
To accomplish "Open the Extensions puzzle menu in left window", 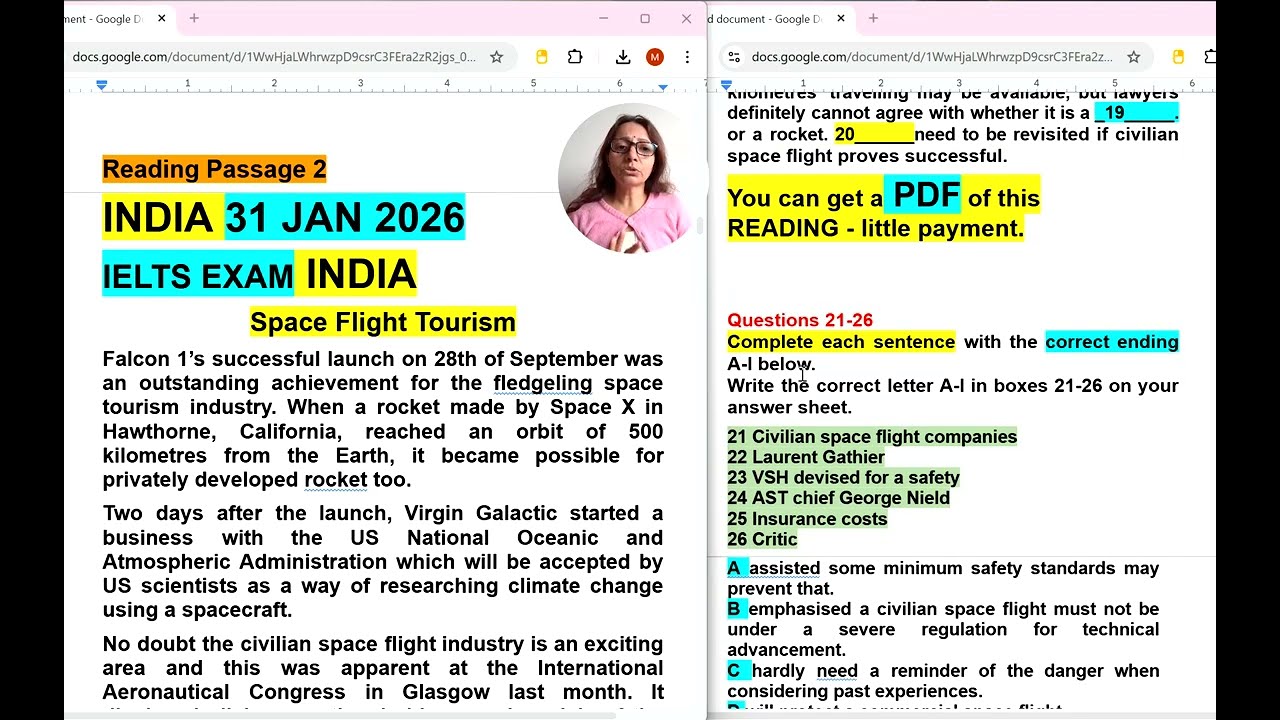I will click(575, 57).
